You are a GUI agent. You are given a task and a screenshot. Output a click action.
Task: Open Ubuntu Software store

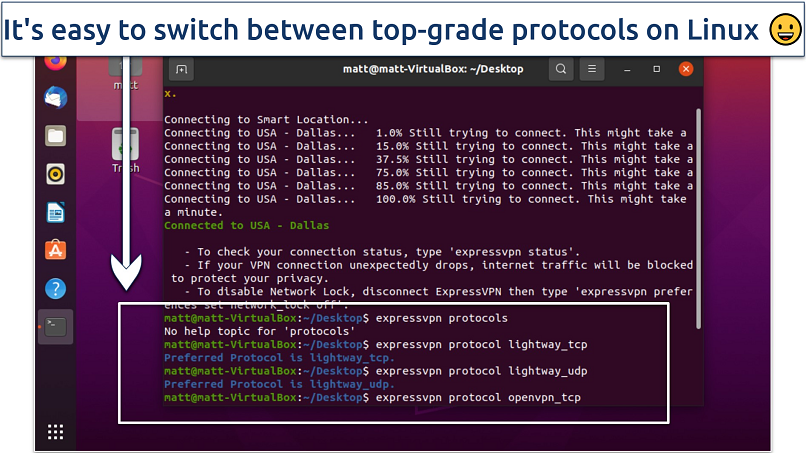(56, 250)
